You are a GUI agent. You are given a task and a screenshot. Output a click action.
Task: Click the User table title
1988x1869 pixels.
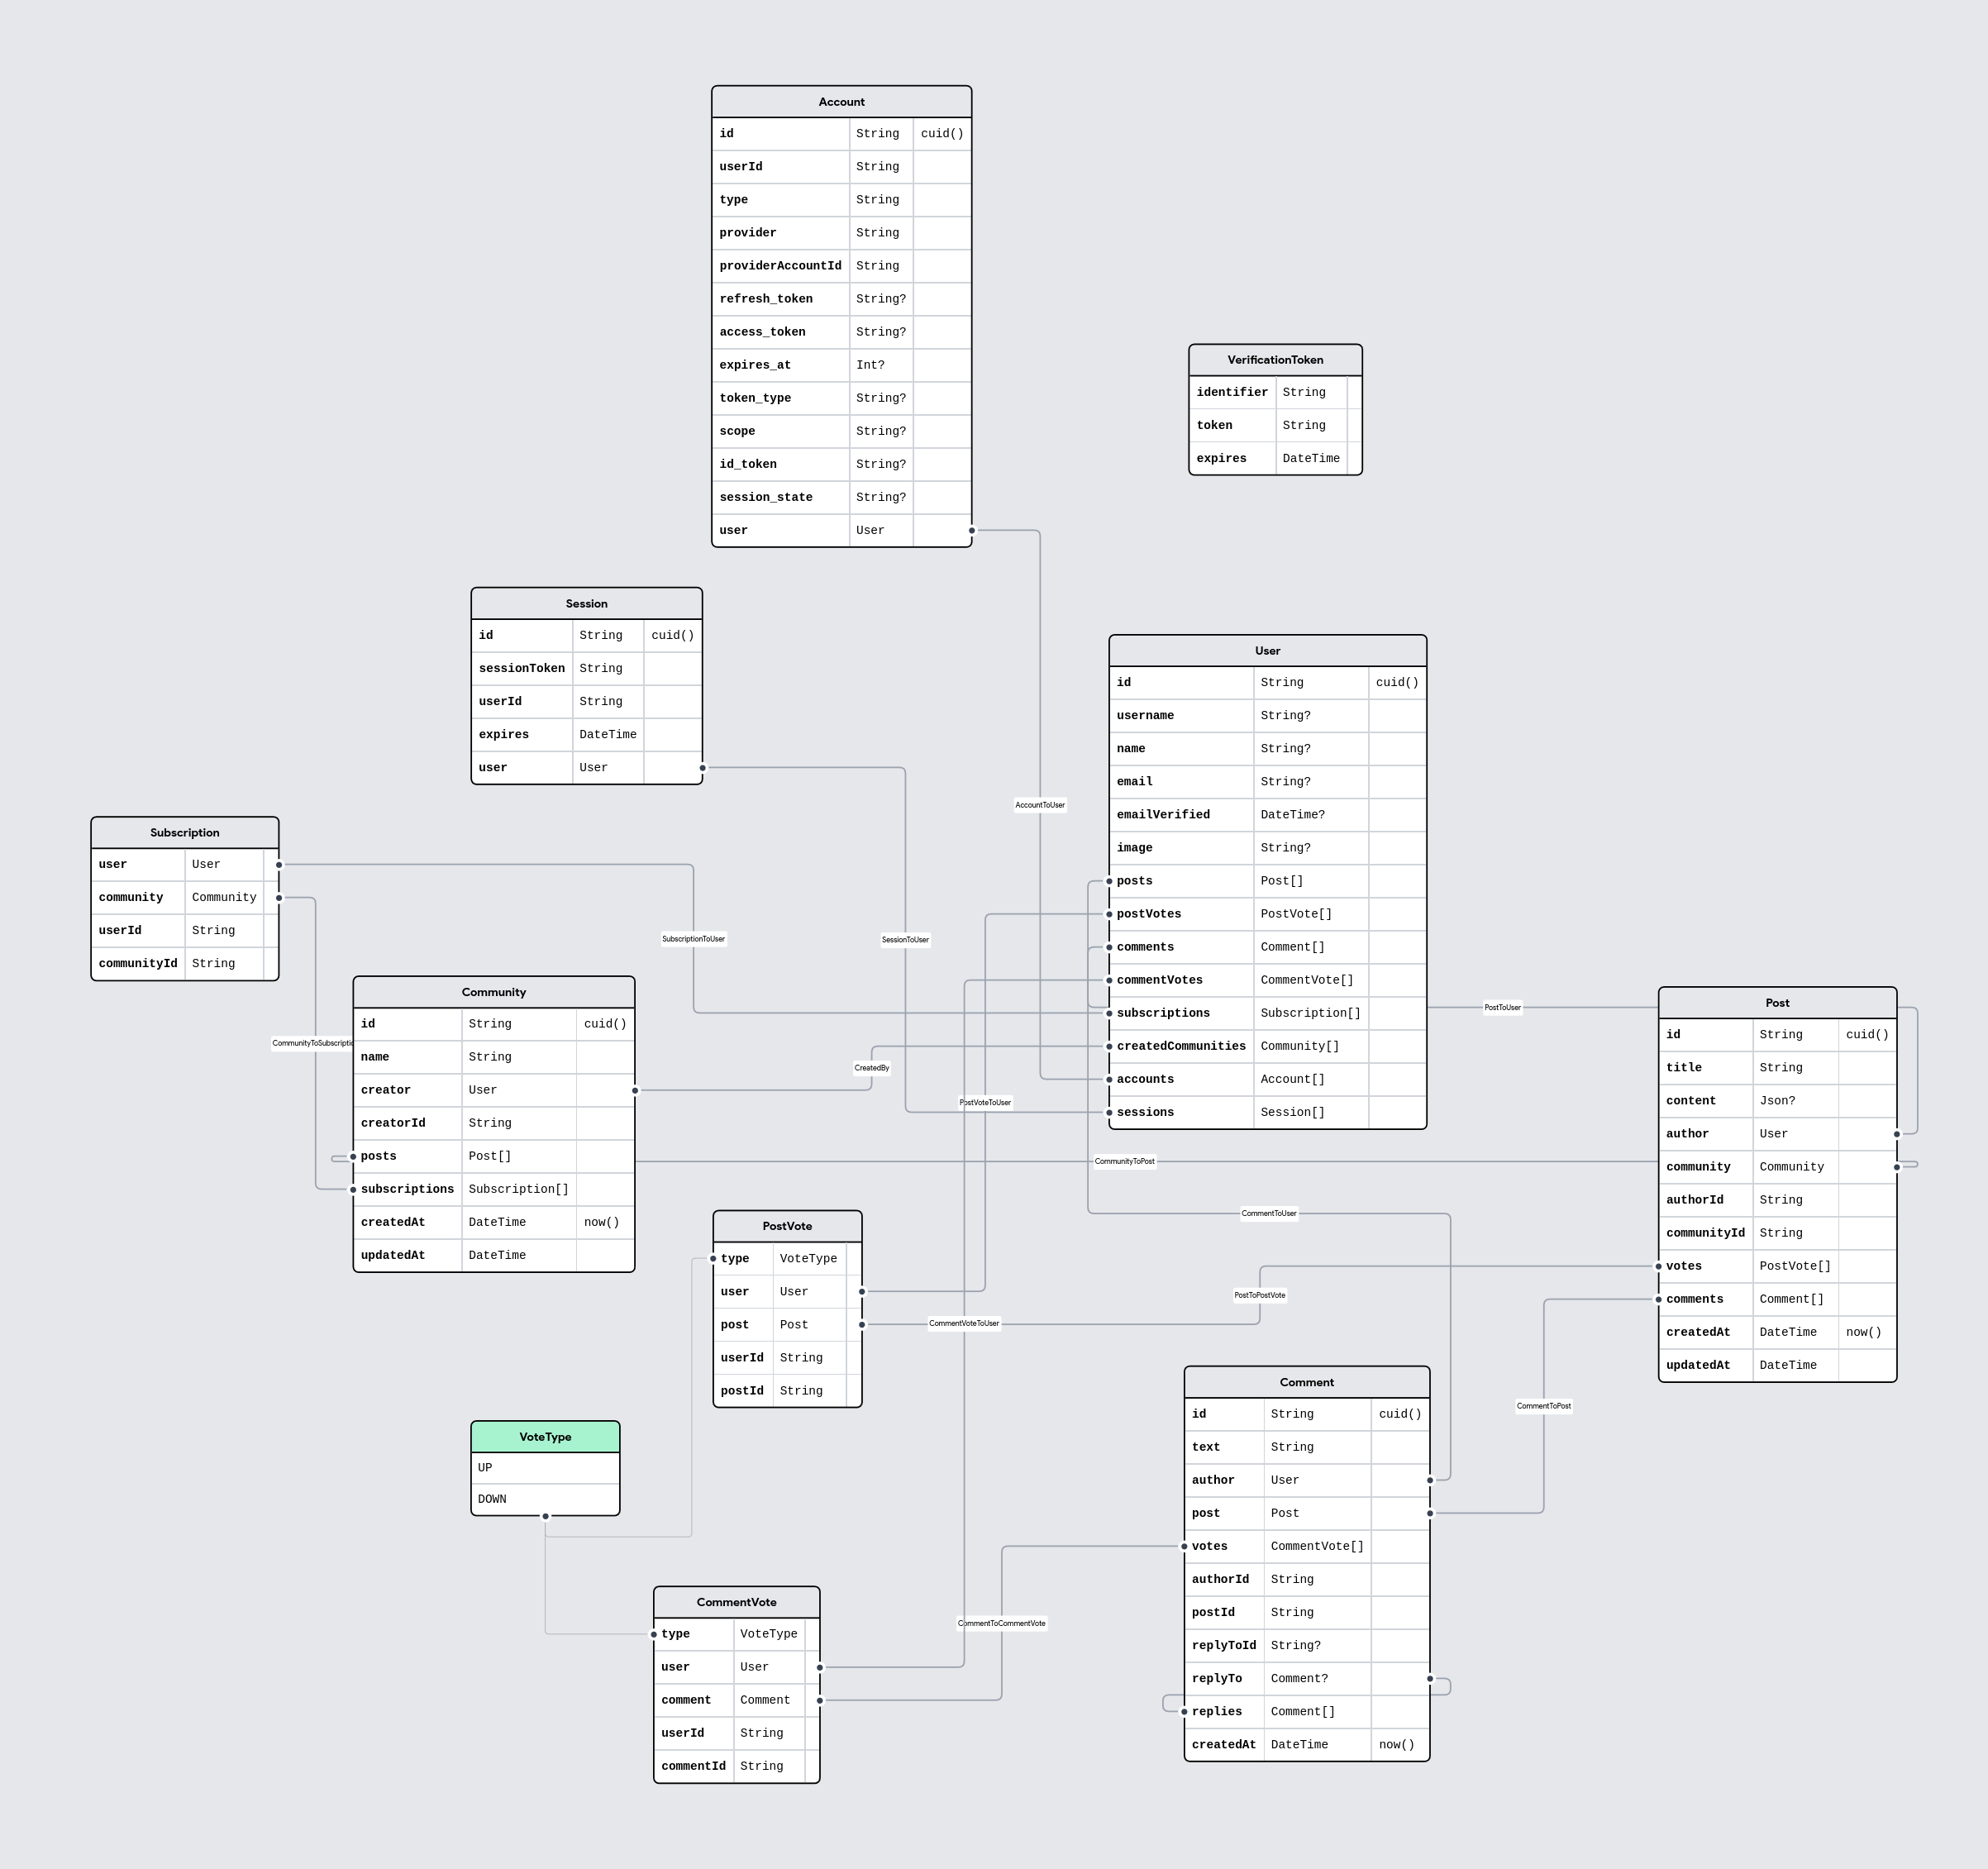click(x=1267, y=651)
